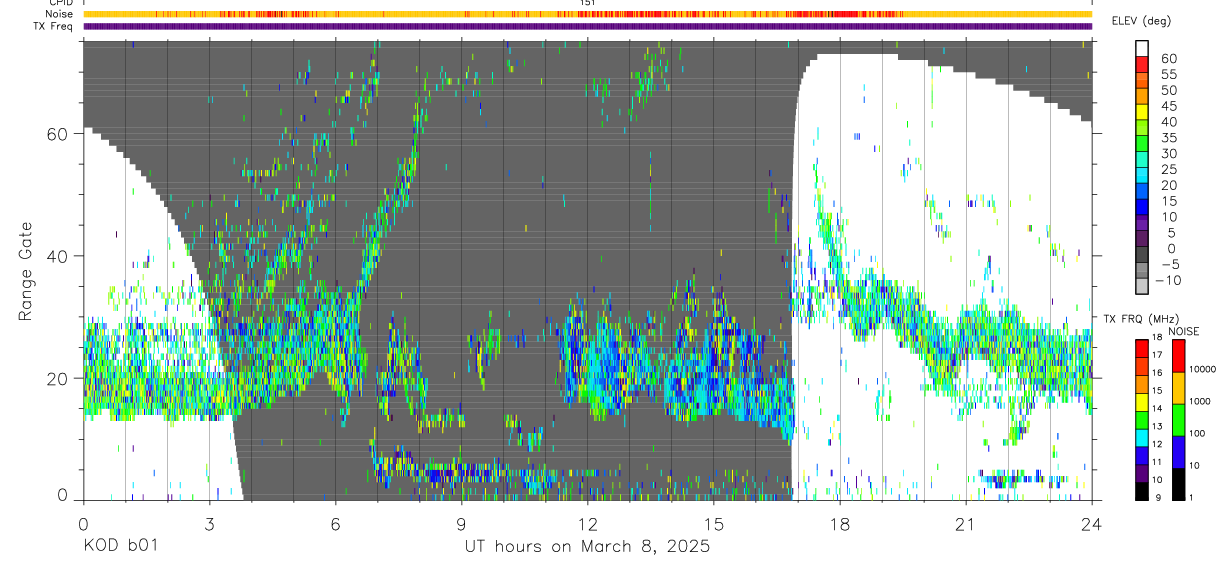Click the '30' label on ELEV scale

[1168, 154]
